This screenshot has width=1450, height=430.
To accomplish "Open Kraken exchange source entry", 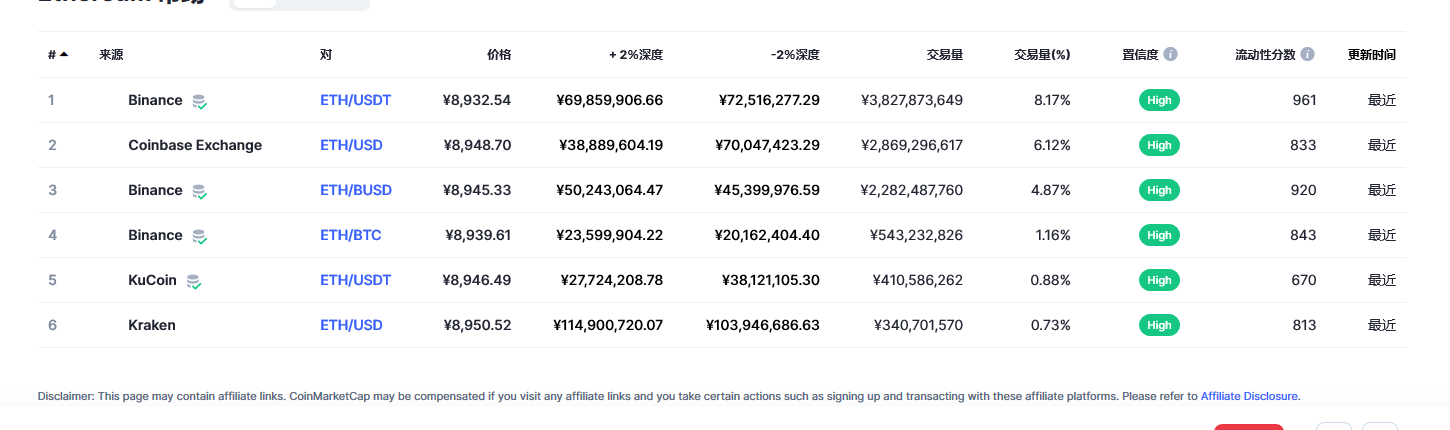I will pyautogui.click(x=152, y=325).
